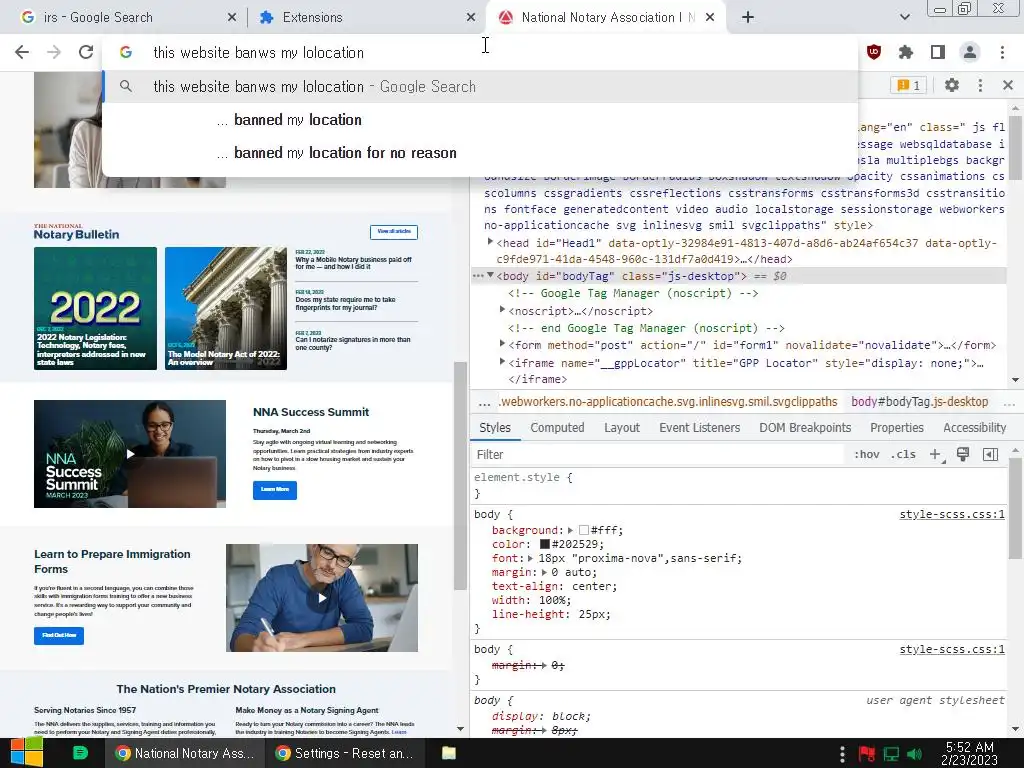1024x768 pixels.
Task: Click Find Out How under Immigration Forms
Action: point(59,635)
